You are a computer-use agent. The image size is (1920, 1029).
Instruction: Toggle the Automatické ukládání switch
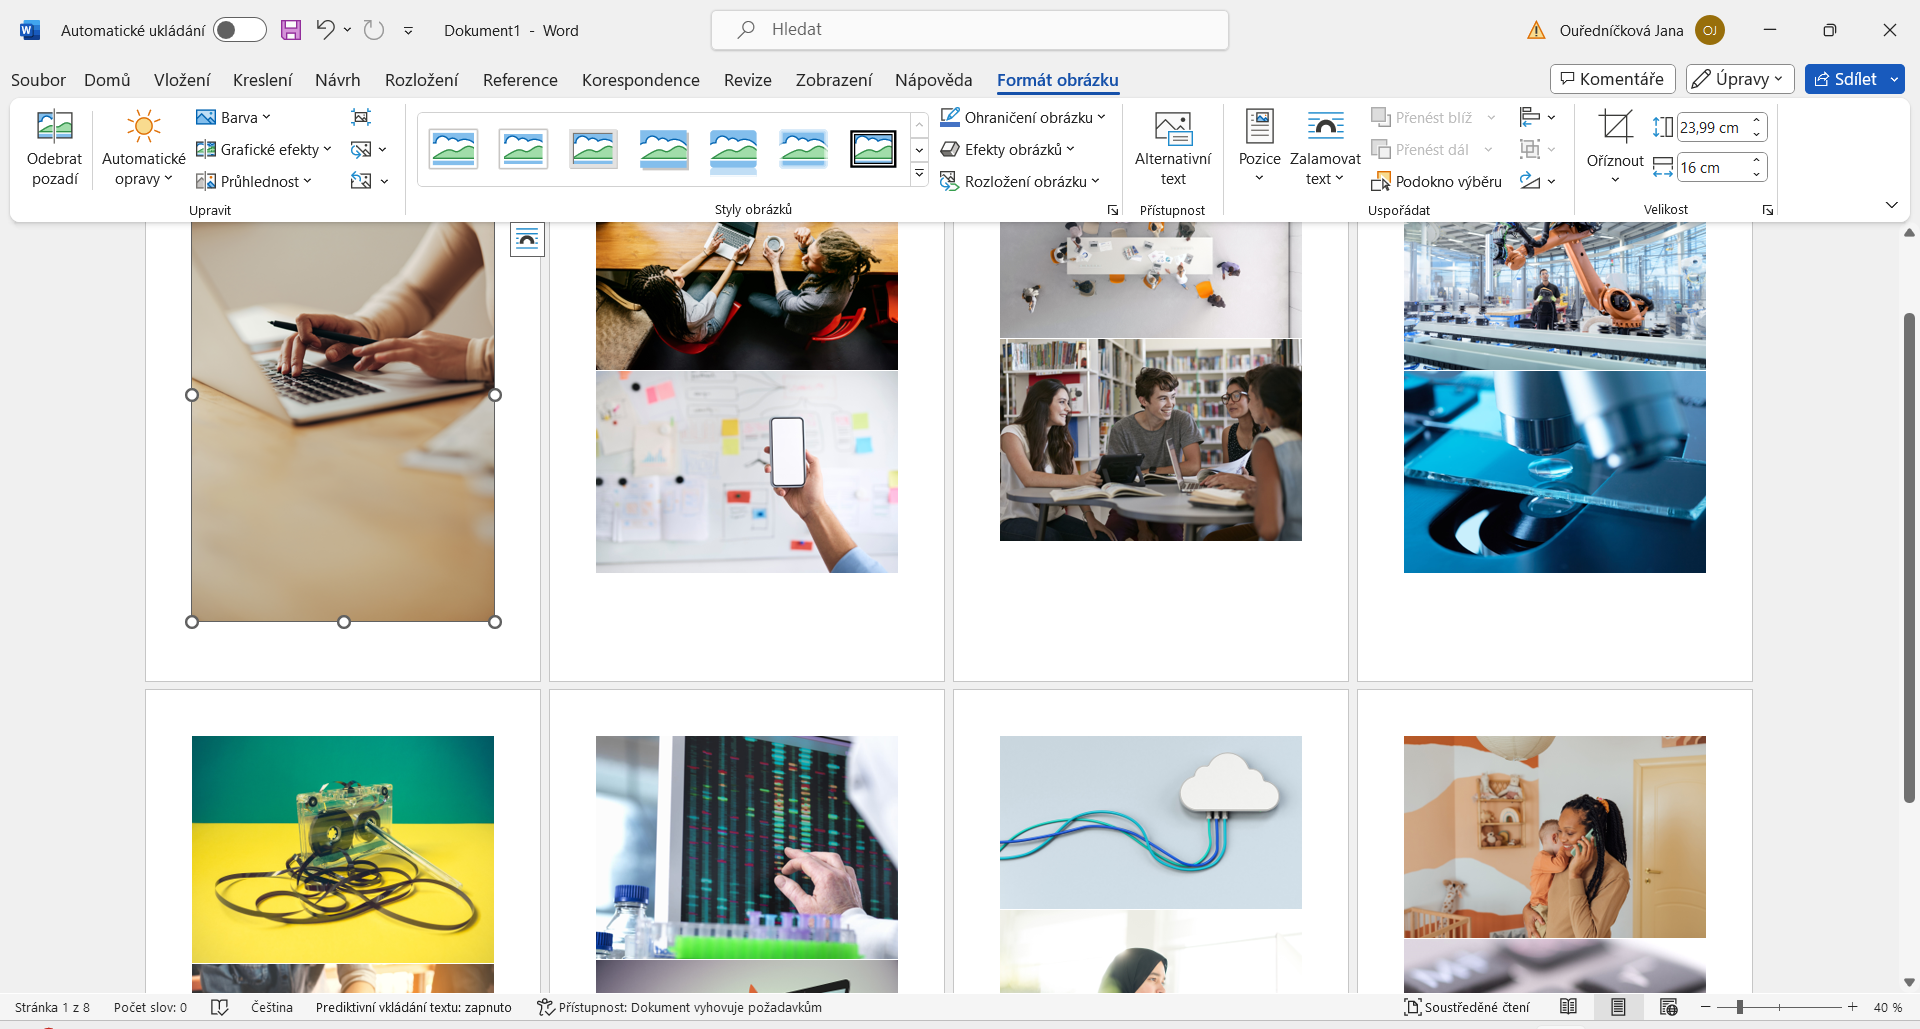coord(240,30)
